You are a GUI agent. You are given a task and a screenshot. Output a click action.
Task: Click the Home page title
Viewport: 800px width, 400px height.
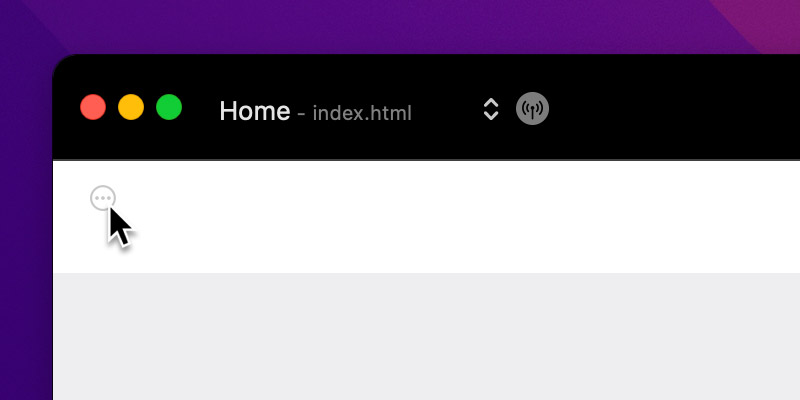(255, 111)
